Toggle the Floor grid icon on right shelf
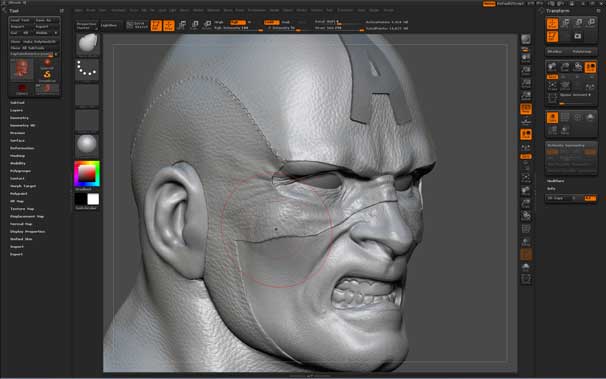 (526, 122)
